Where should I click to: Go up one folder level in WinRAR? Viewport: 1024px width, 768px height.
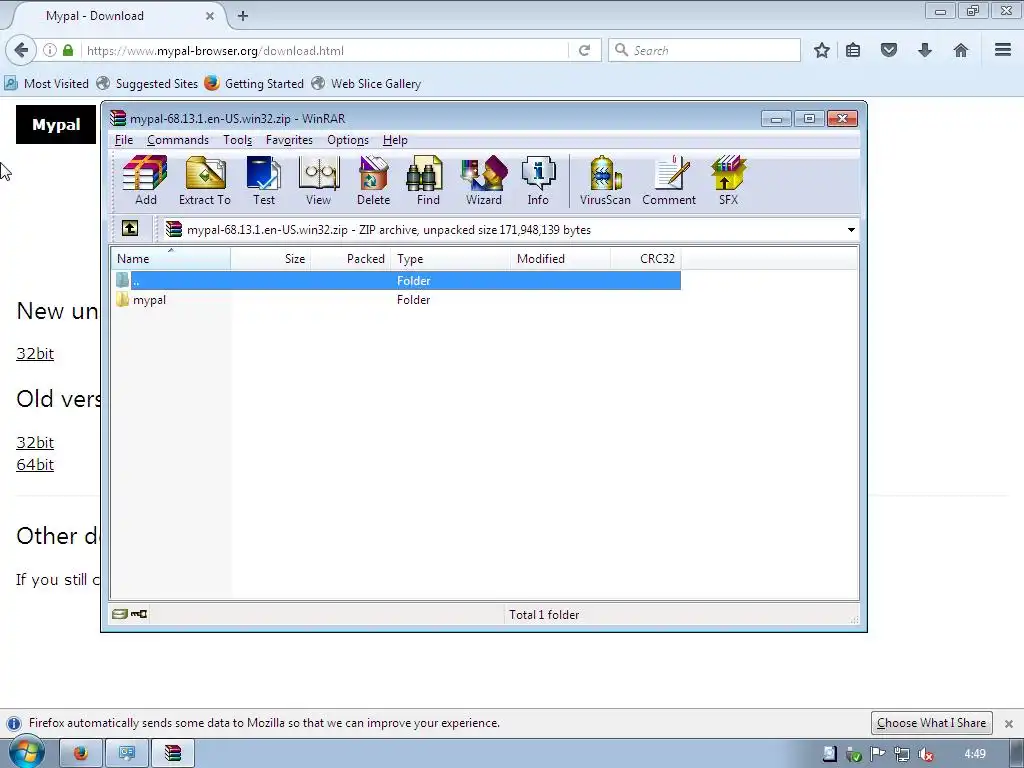click(x=130, y=229)
